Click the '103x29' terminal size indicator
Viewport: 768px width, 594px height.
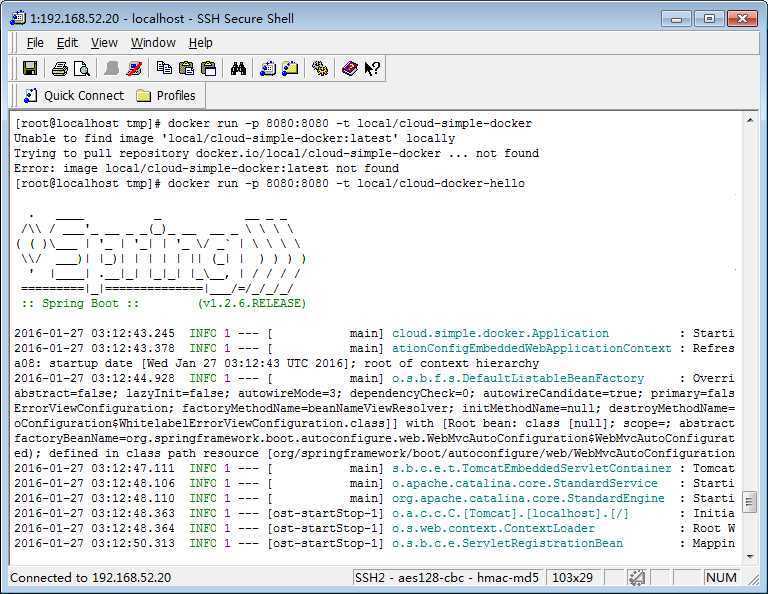(572, 578)
